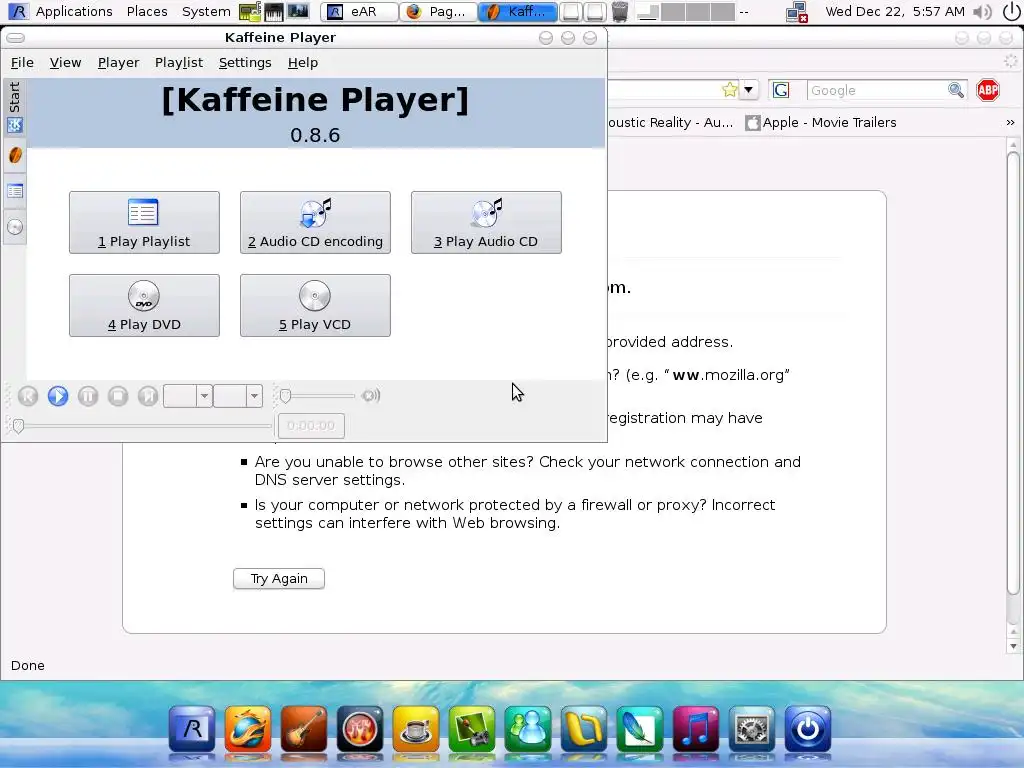The height and width of the screenshot is (768, 1024).
Task: Switch to the Firefox Pag... taskbar entry
Action: point(438,12)
